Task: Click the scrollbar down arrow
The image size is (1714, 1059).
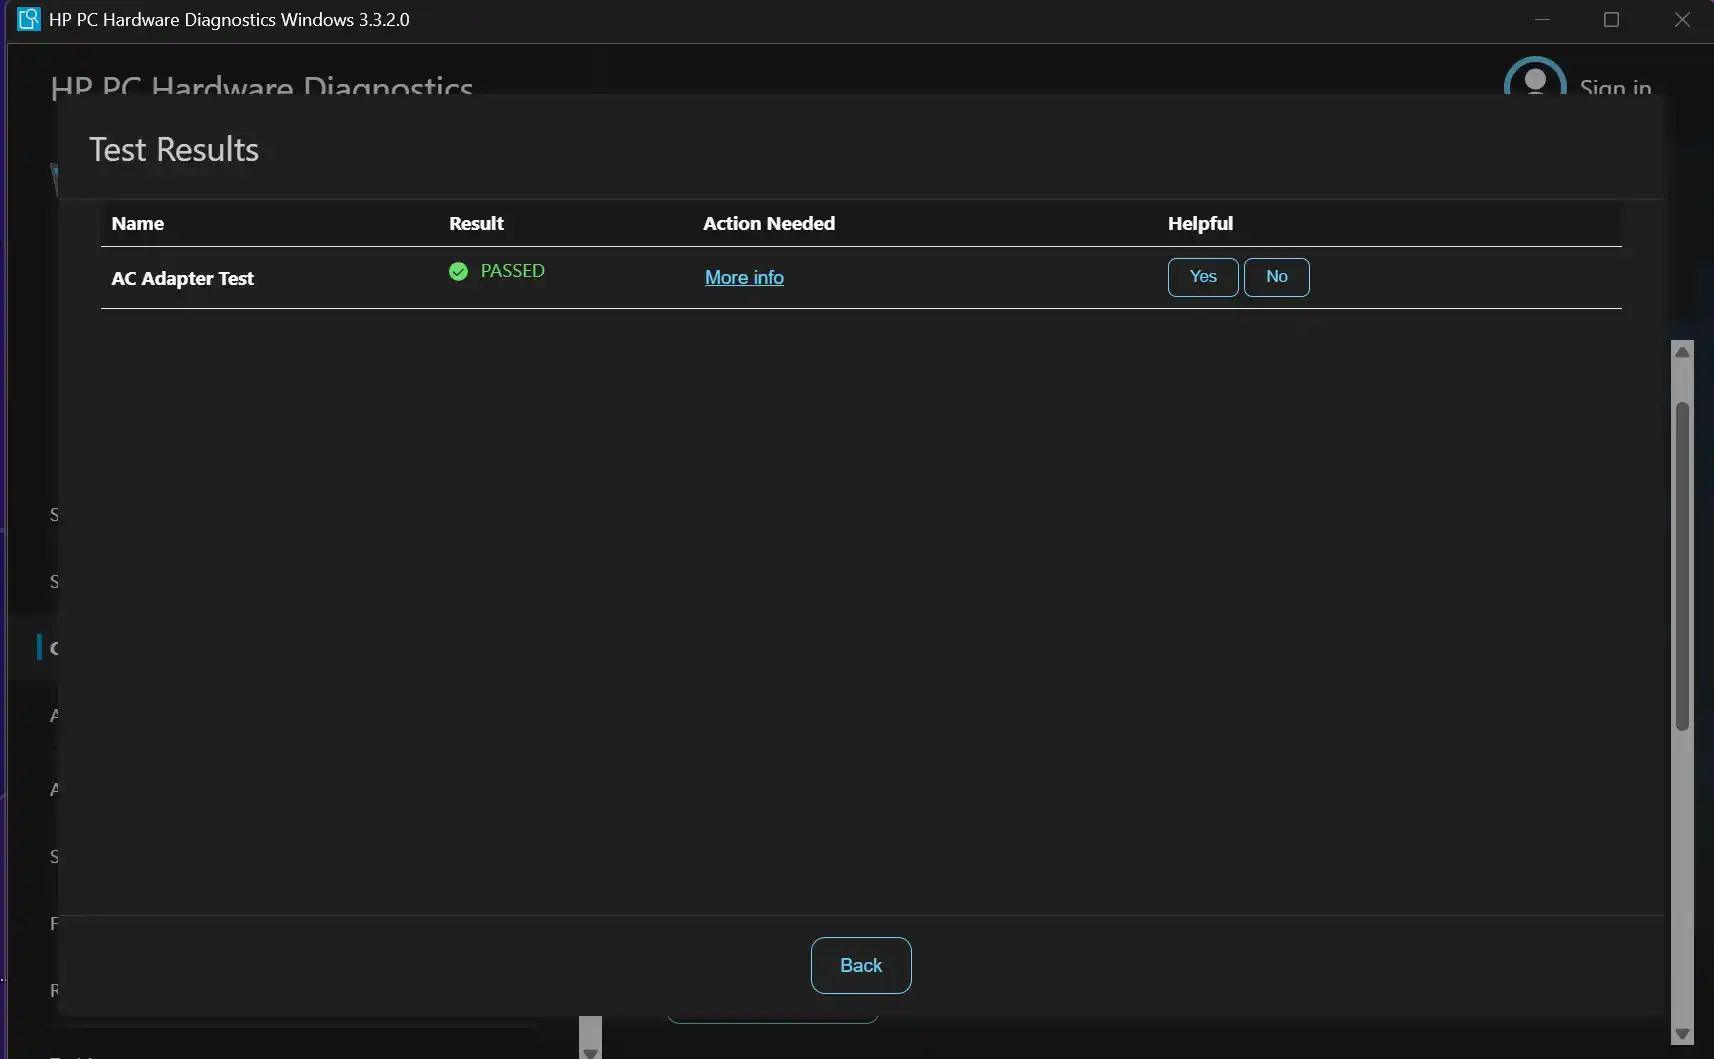Action: pos(1682,1034)
